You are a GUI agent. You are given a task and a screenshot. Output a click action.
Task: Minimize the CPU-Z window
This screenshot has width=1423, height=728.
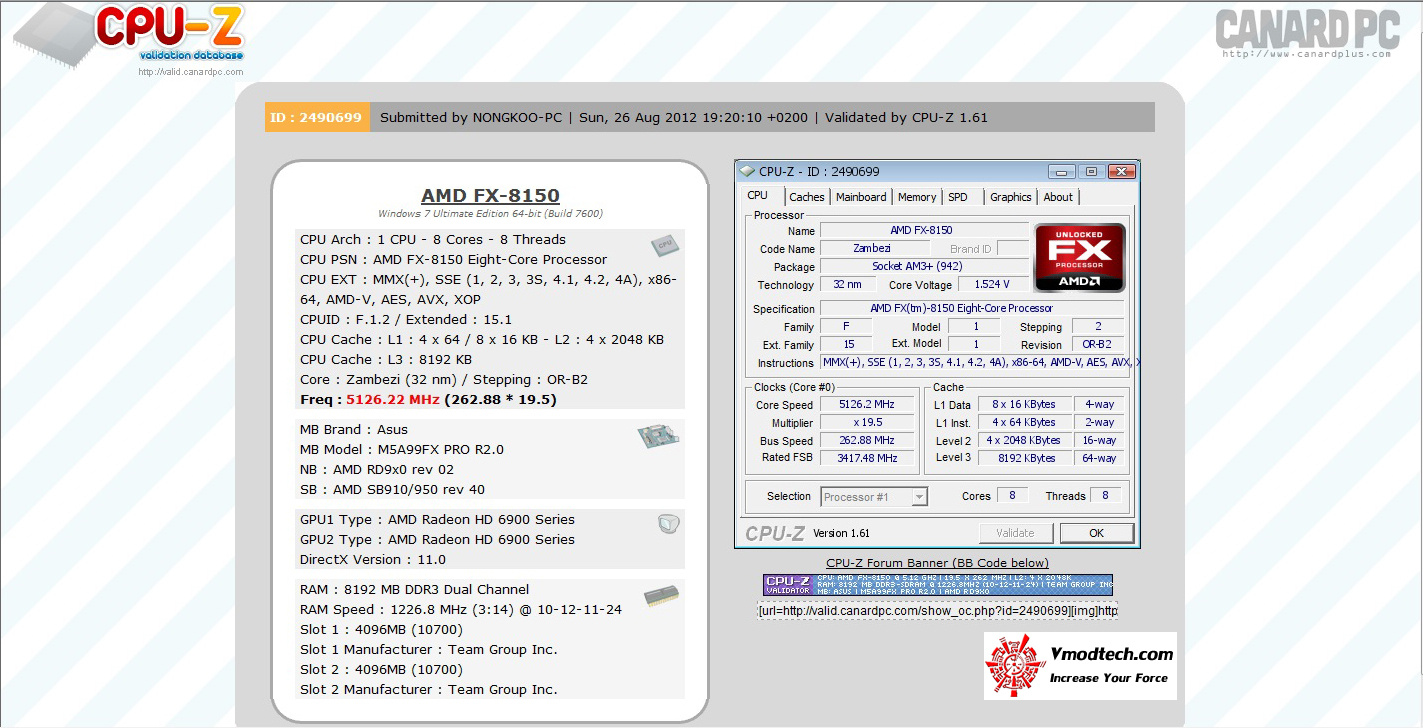click(x=1062, y=171)
